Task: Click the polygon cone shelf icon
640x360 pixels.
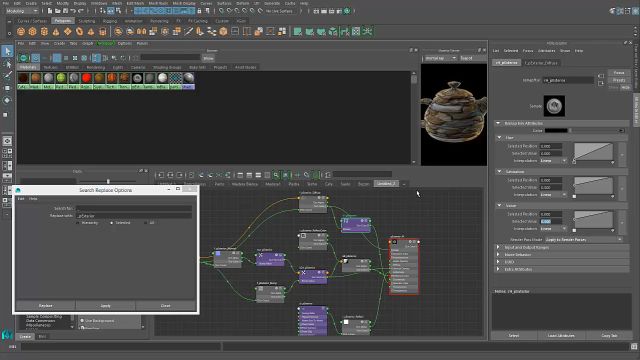Action: (56, 31)
